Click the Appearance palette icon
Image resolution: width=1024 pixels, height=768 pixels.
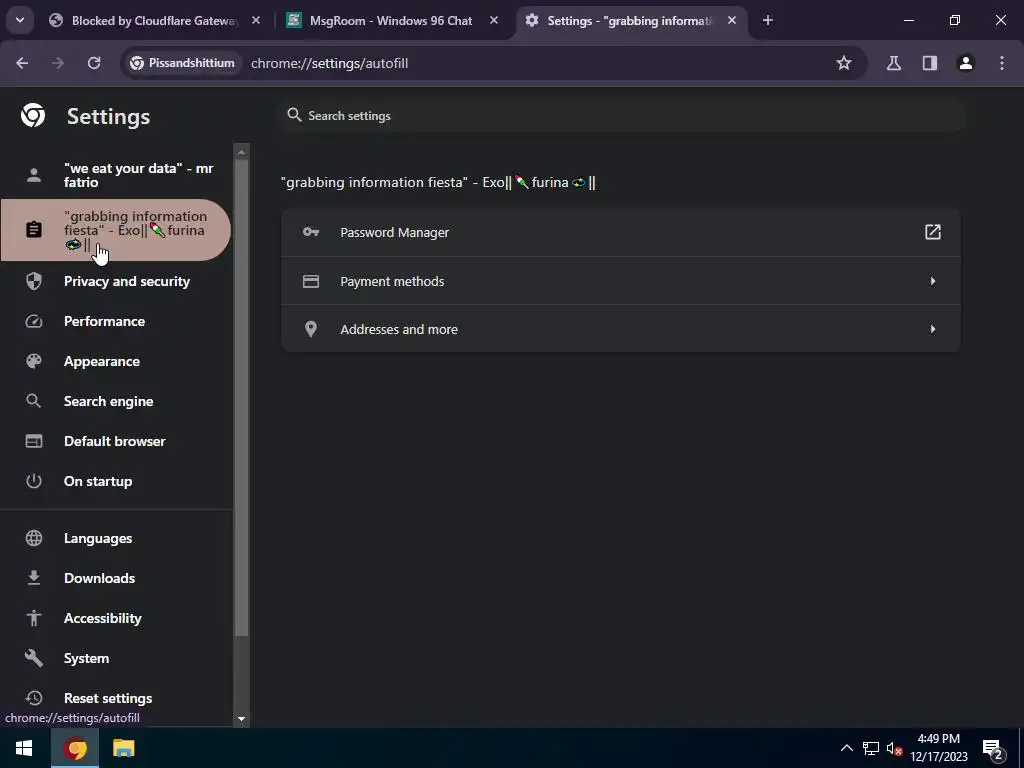(x=34, y=361)
